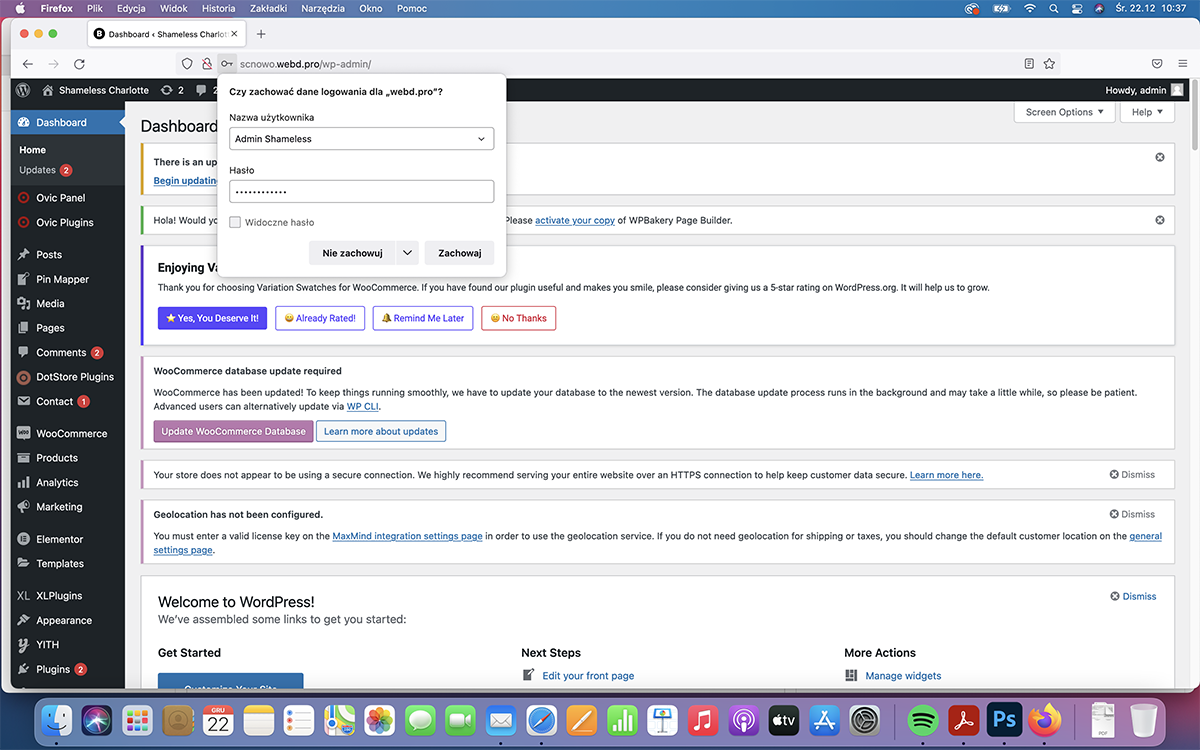Open the comments bubble icon in admin bar
Screen dimensions: 1200x750
(201, 90)
